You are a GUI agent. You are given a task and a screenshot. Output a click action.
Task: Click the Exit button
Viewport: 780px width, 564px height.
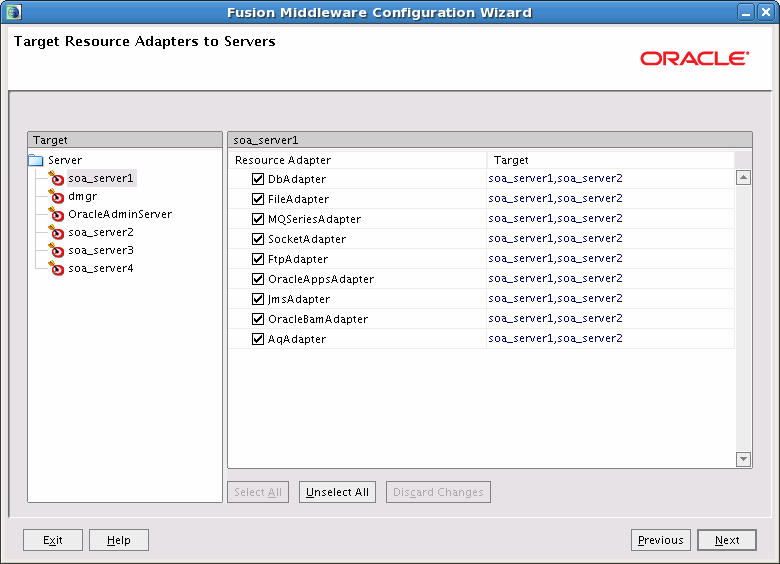coord(53,540)
